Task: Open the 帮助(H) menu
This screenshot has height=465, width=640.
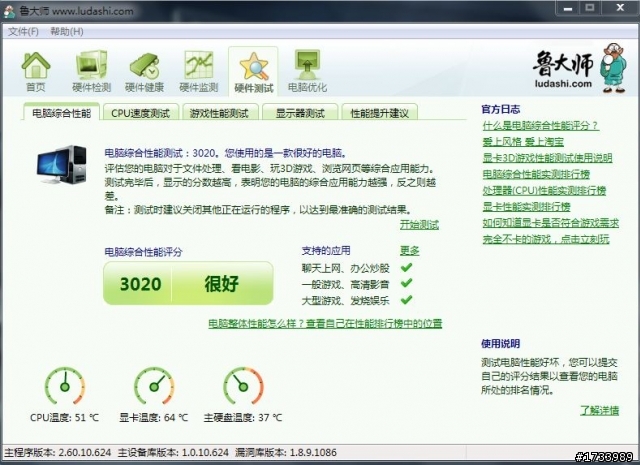Action: [x=67, y=31]
